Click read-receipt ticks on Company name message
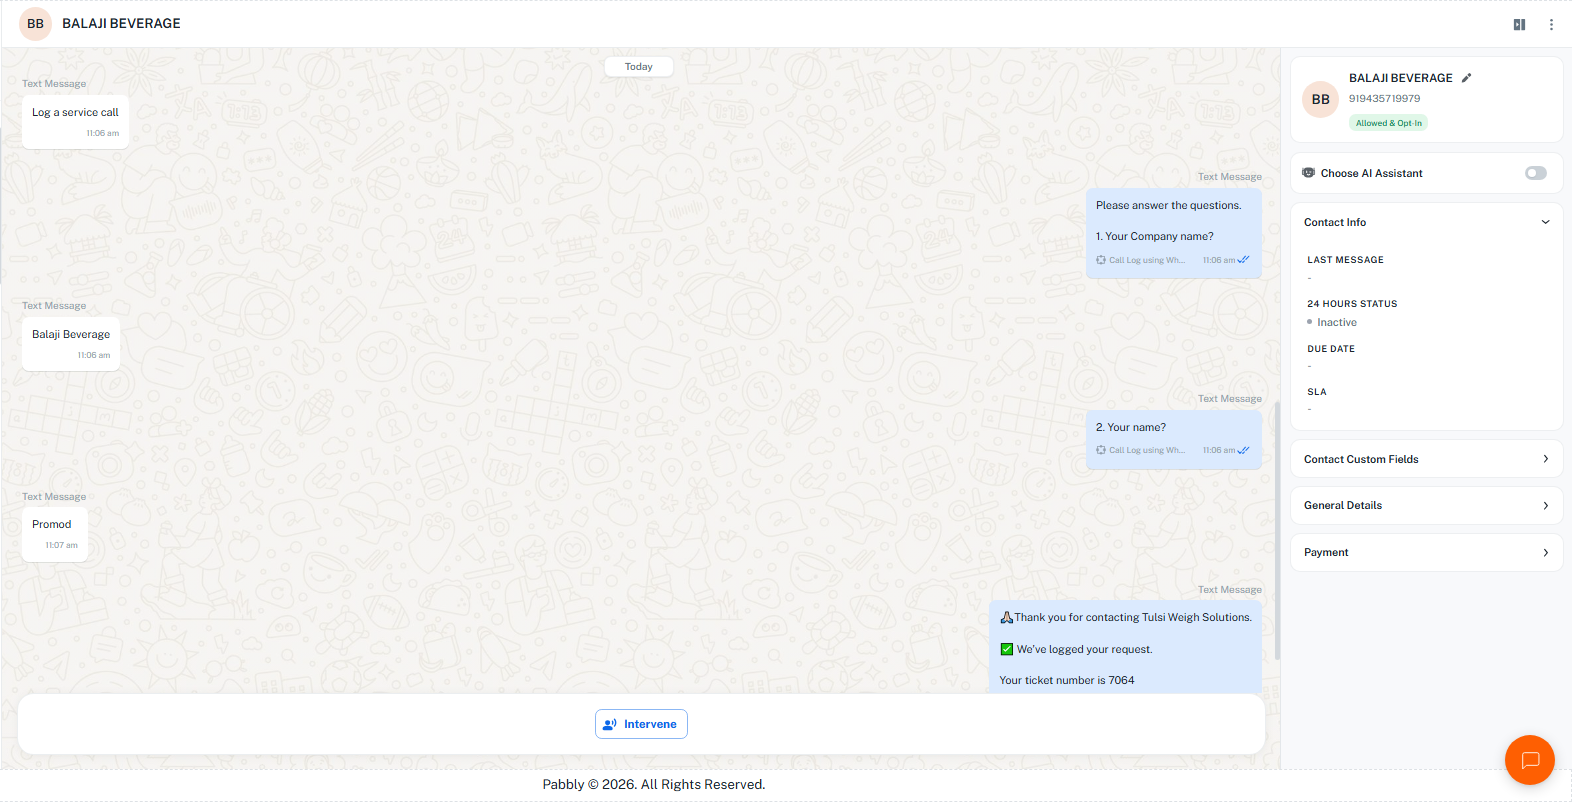 [1243, 260]
